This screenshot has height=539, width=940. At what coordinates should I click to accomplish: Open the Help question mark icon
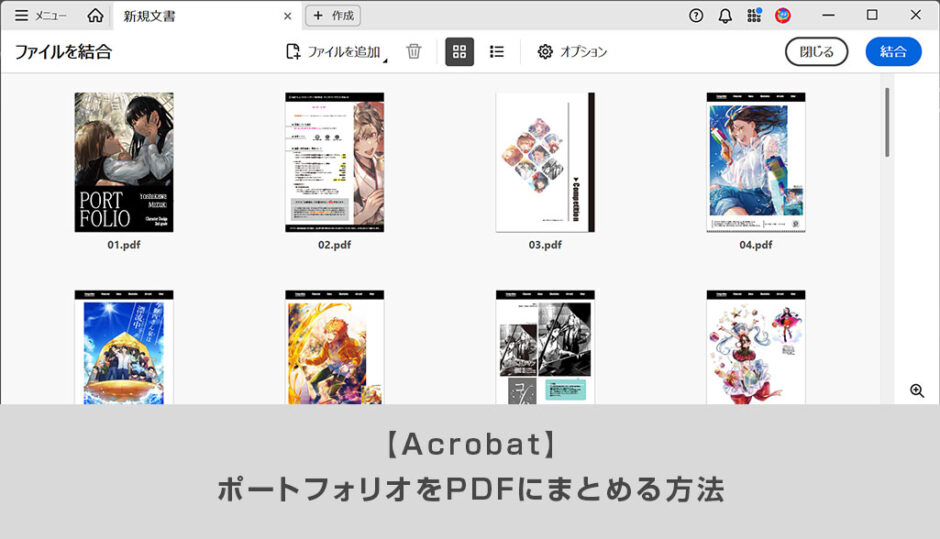(696, 15)
